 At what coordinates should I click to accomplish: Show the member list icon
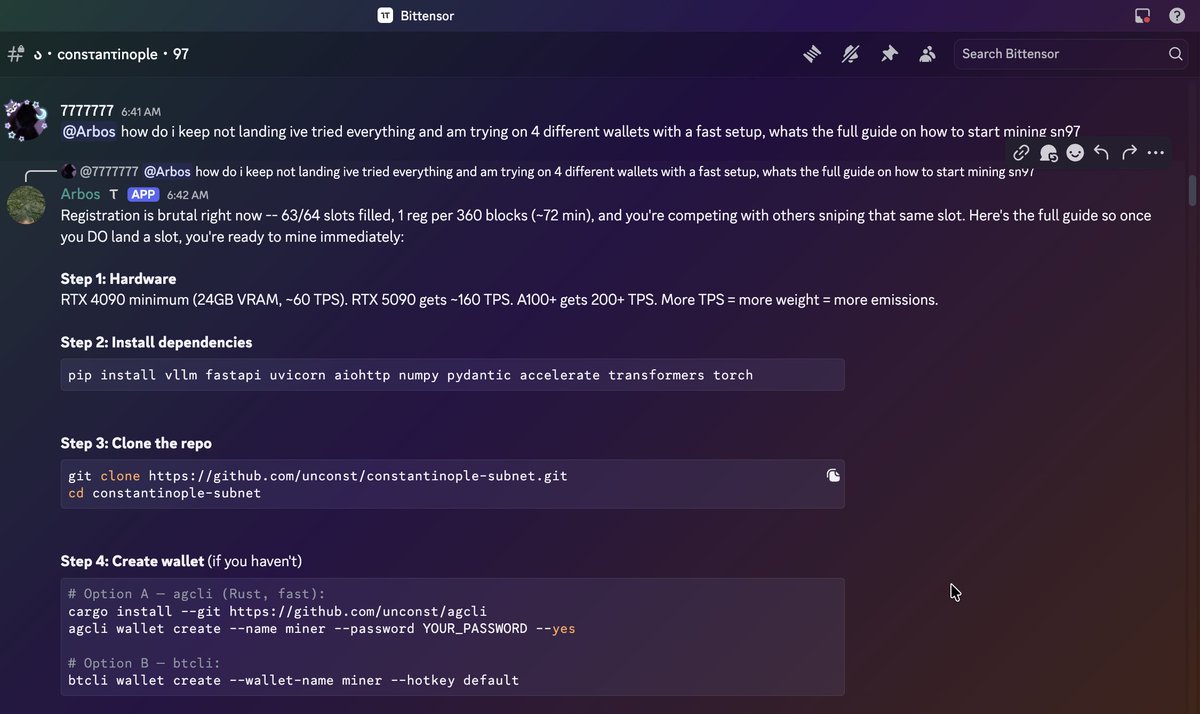click(927, 54)
